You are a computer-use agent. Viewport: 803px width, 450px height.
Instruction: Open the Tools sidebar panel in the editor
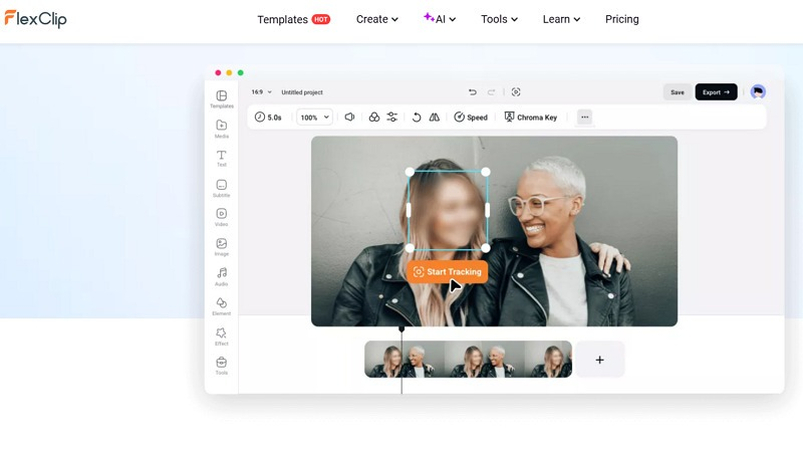click(222, 366)
